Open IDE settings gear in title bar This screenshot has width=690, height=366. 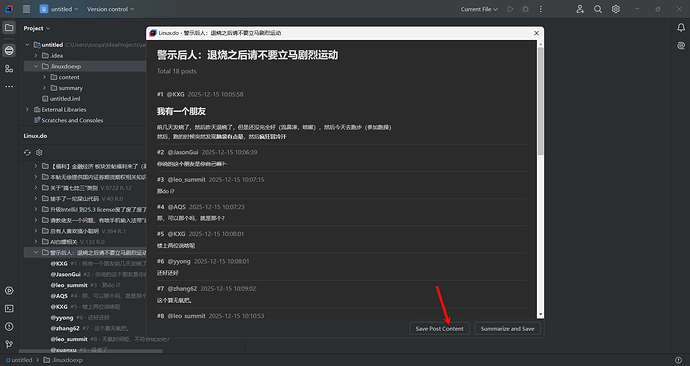click(616, 9)
